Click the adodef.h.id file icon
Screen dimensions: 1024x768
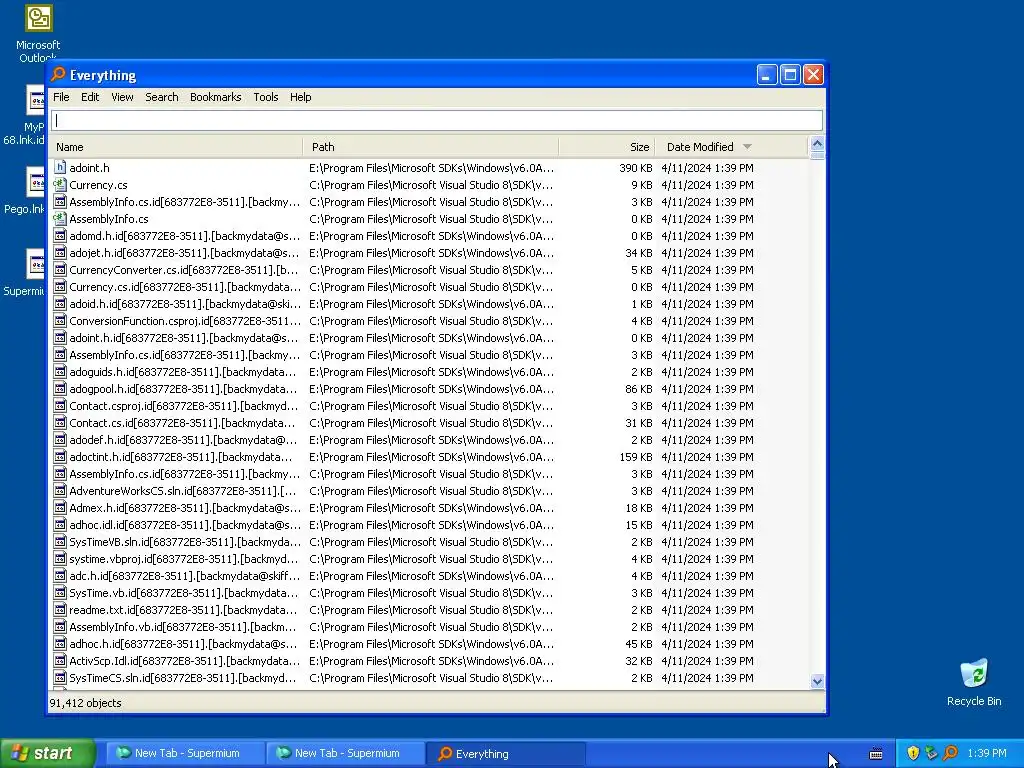tap(60, 440)
